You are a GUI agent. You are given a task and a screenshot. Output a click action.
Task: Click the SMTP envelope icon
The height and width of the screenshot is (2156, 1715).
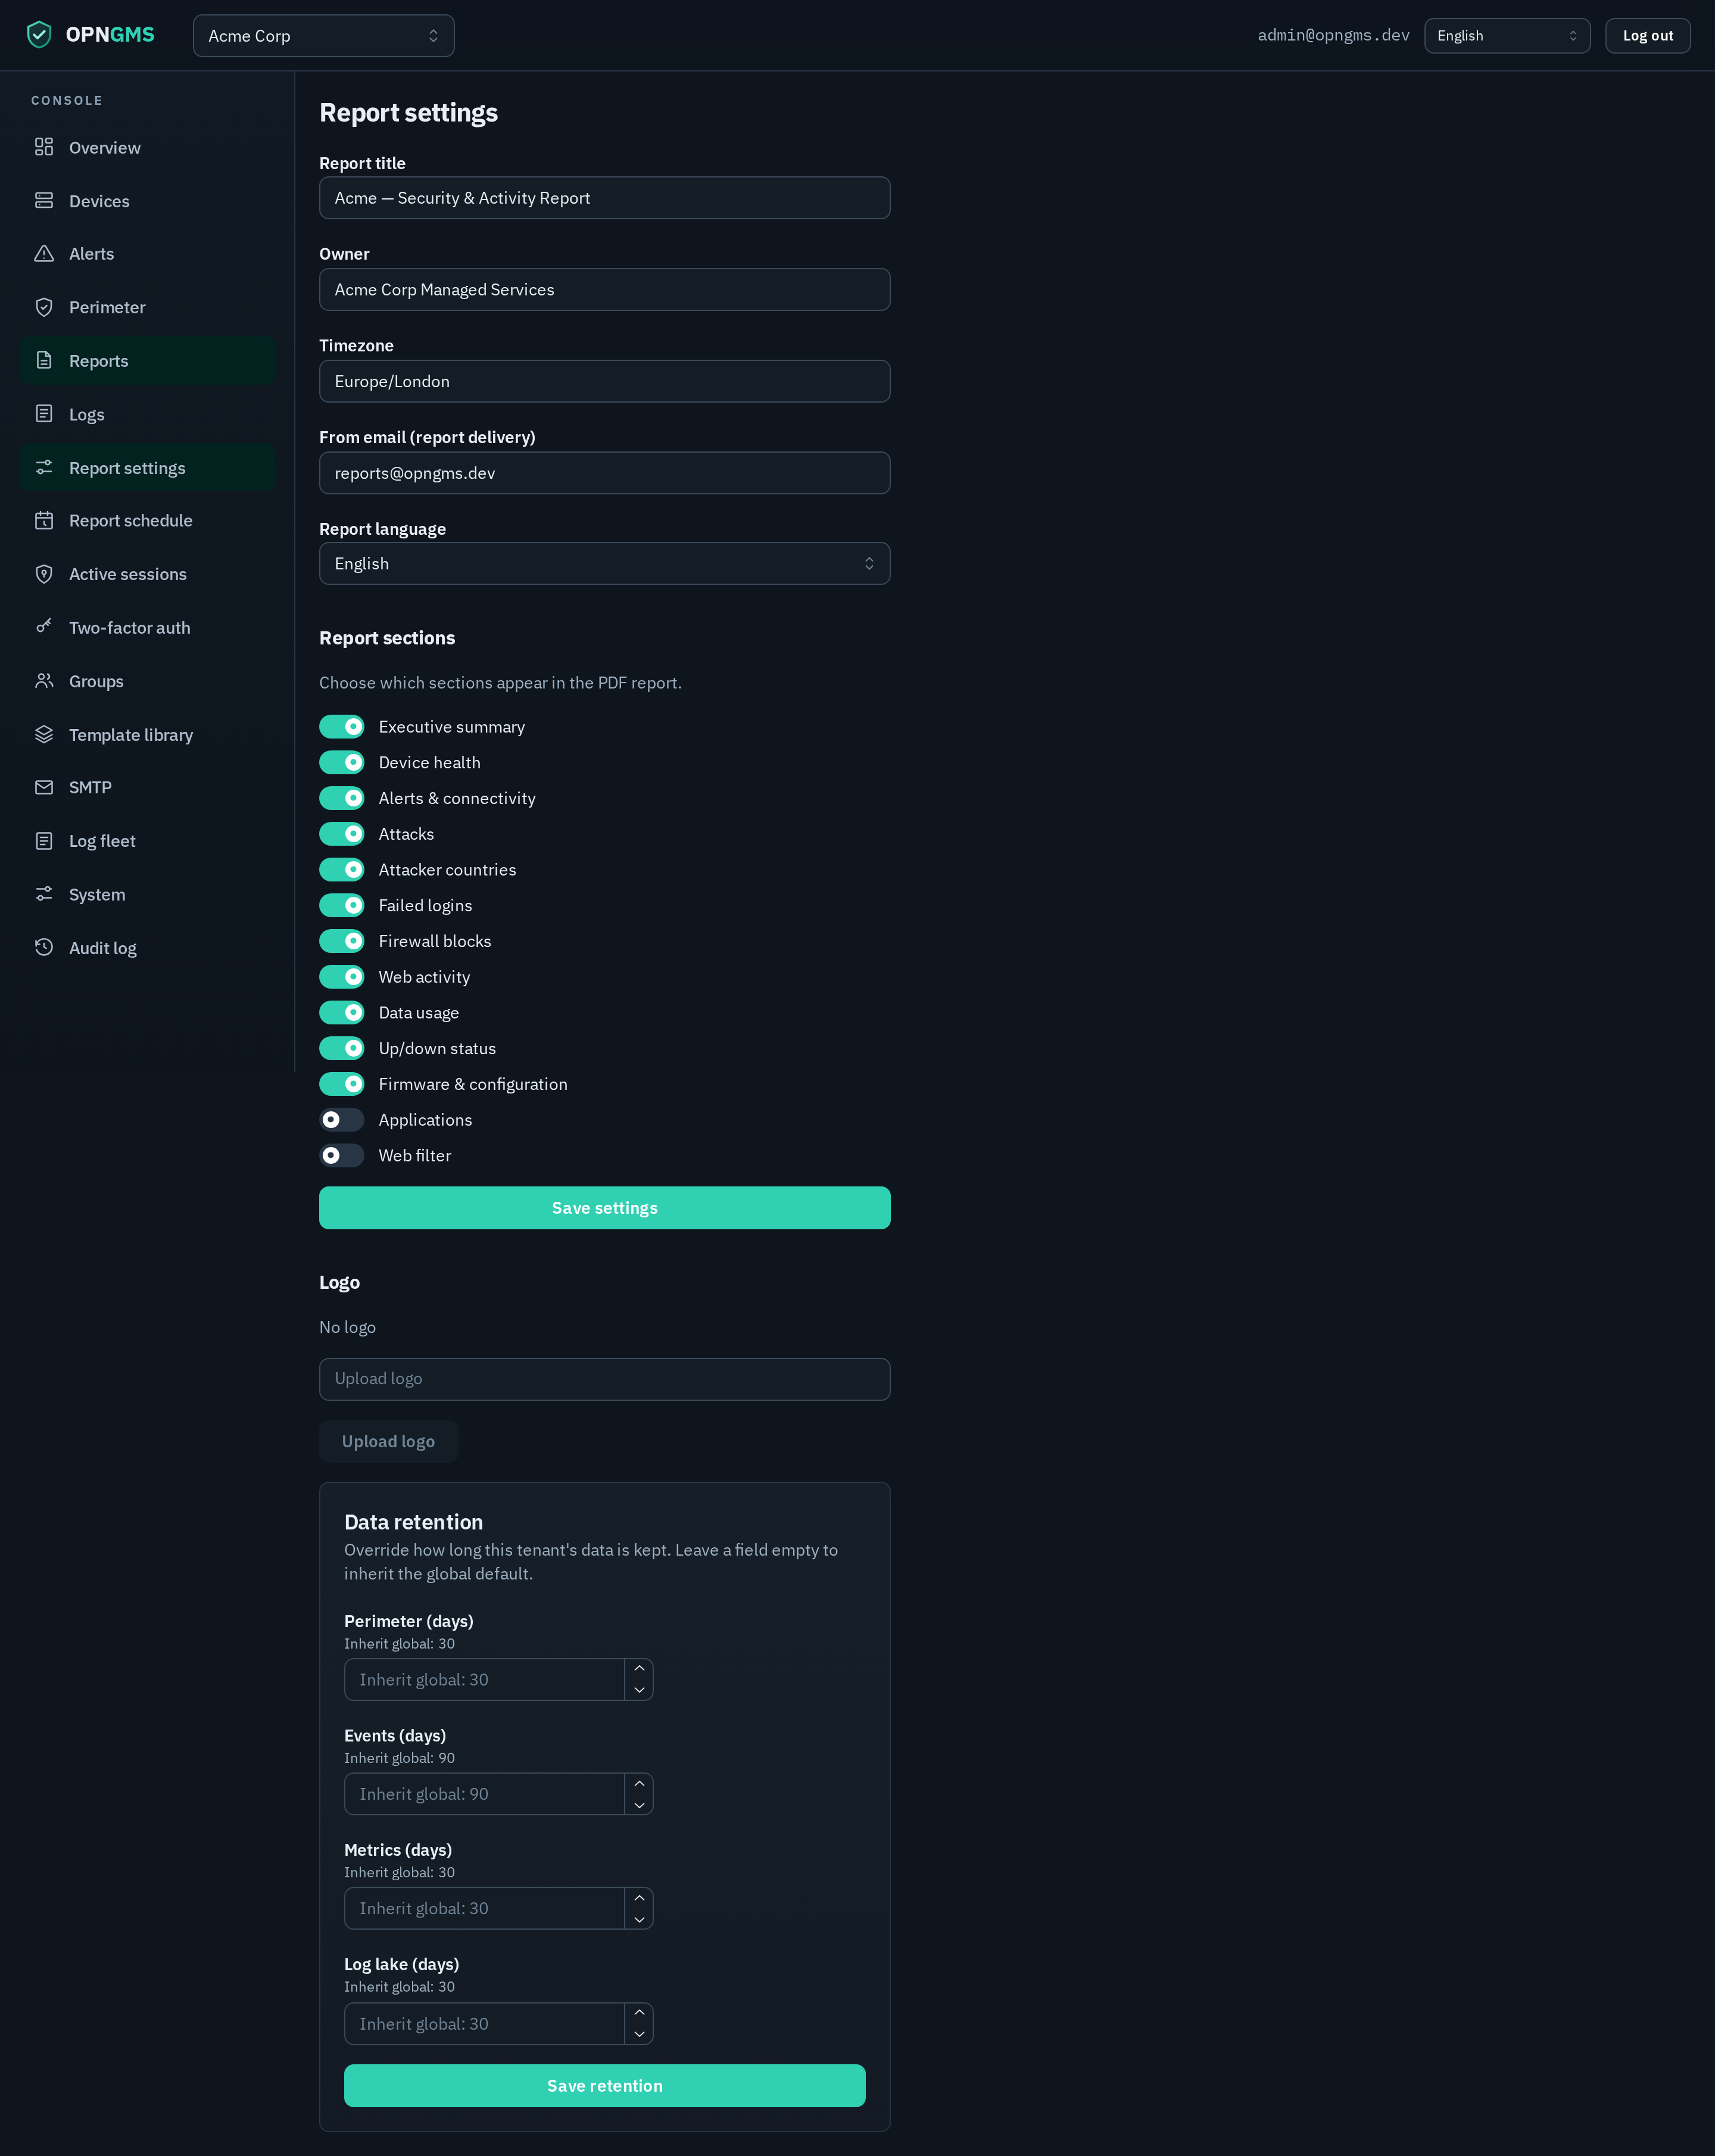pos(44,788)
